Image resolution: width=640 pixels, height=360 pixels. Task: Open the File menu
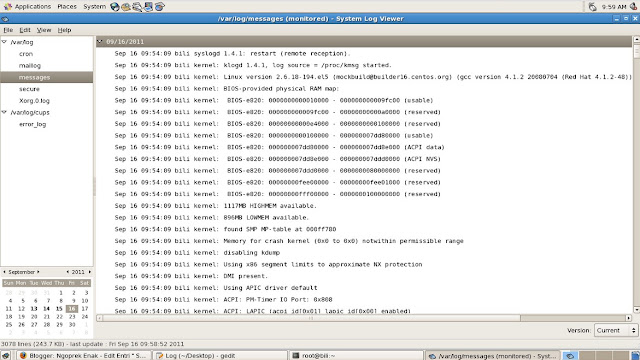click(x=8, y=30)
